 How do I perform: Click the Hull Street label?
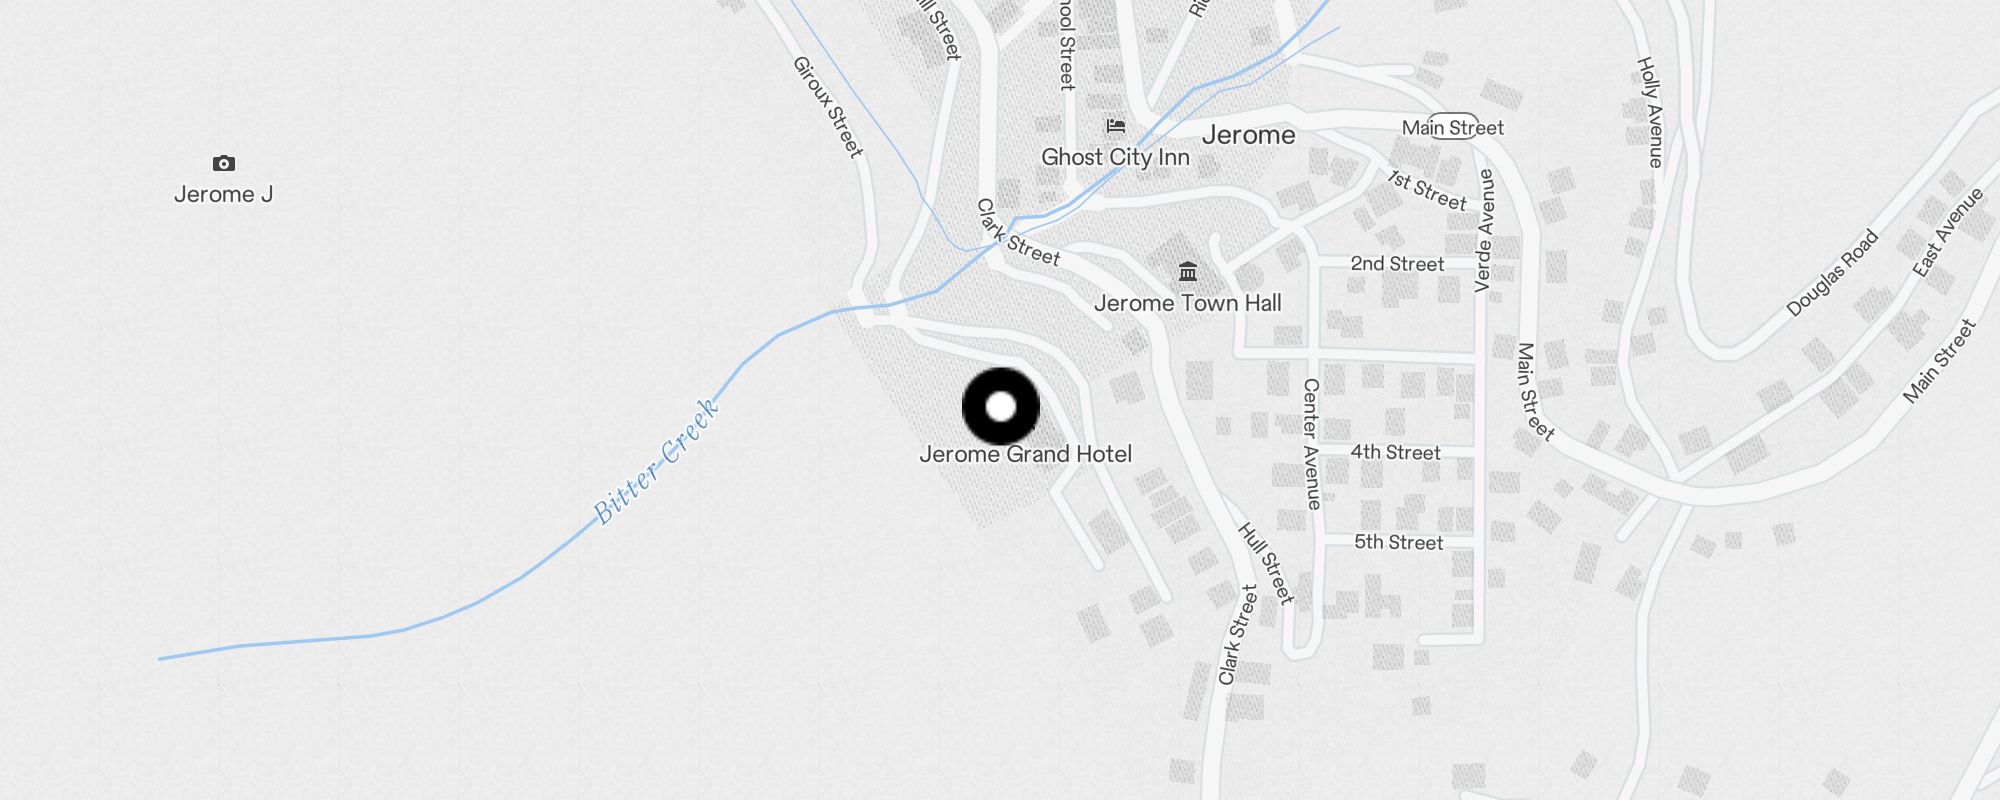click(x=1266, y=563)
